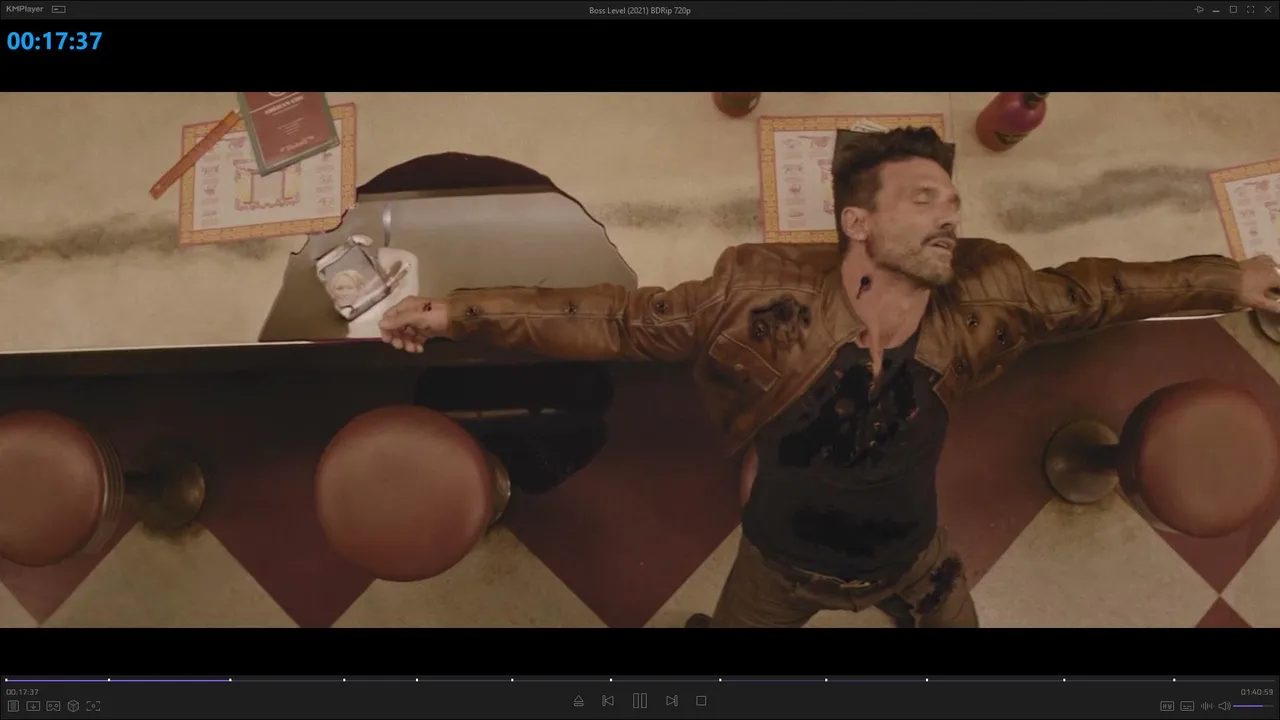
Task: Pause the video playback
Action: pyautogui.click(x=640, y=701)
